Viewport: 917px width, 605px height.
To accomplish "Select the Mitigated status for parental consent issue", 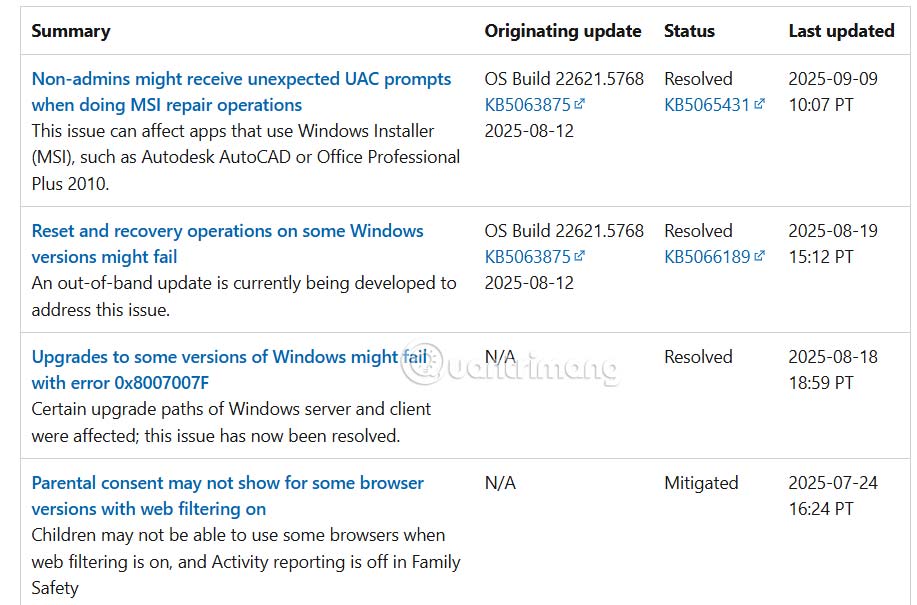I will (701, 482).
